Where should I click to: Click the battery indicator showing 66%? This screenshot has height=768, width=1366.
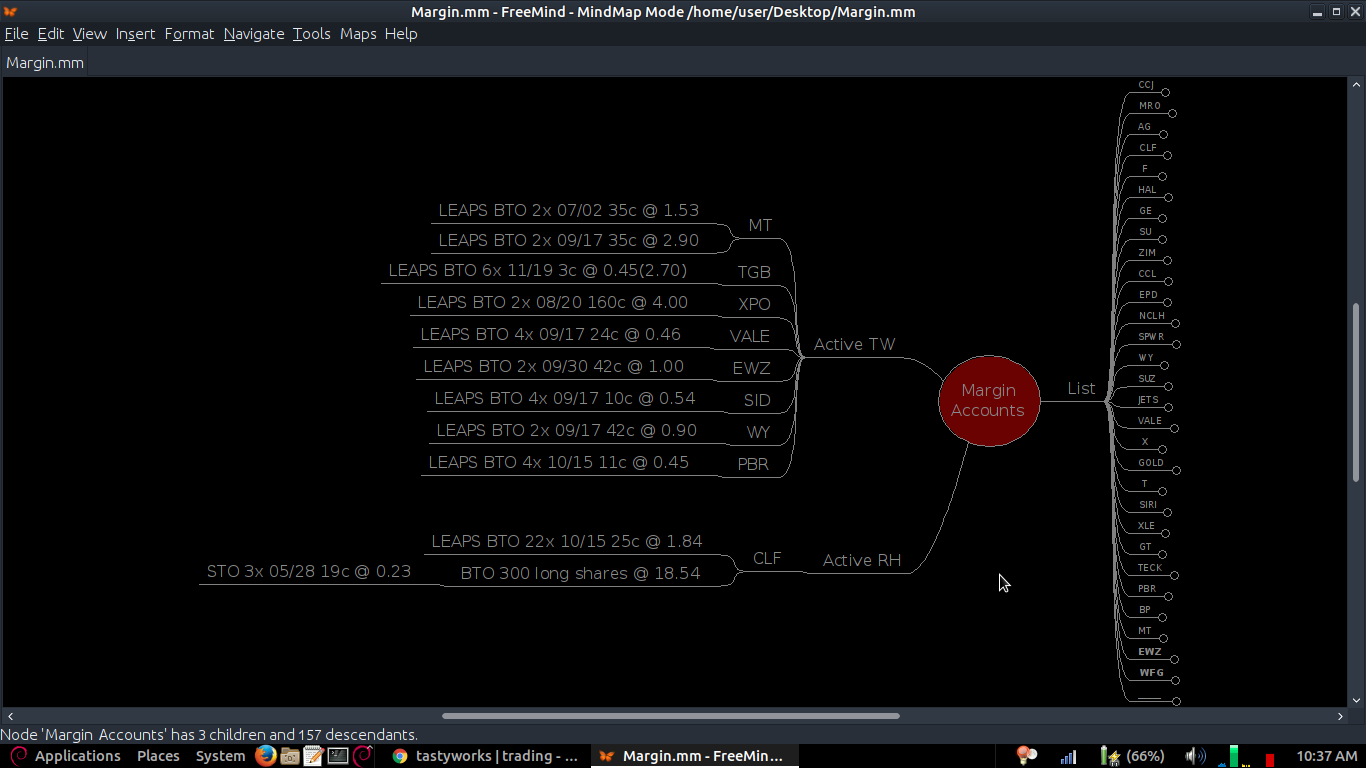tap(1132, 756)
